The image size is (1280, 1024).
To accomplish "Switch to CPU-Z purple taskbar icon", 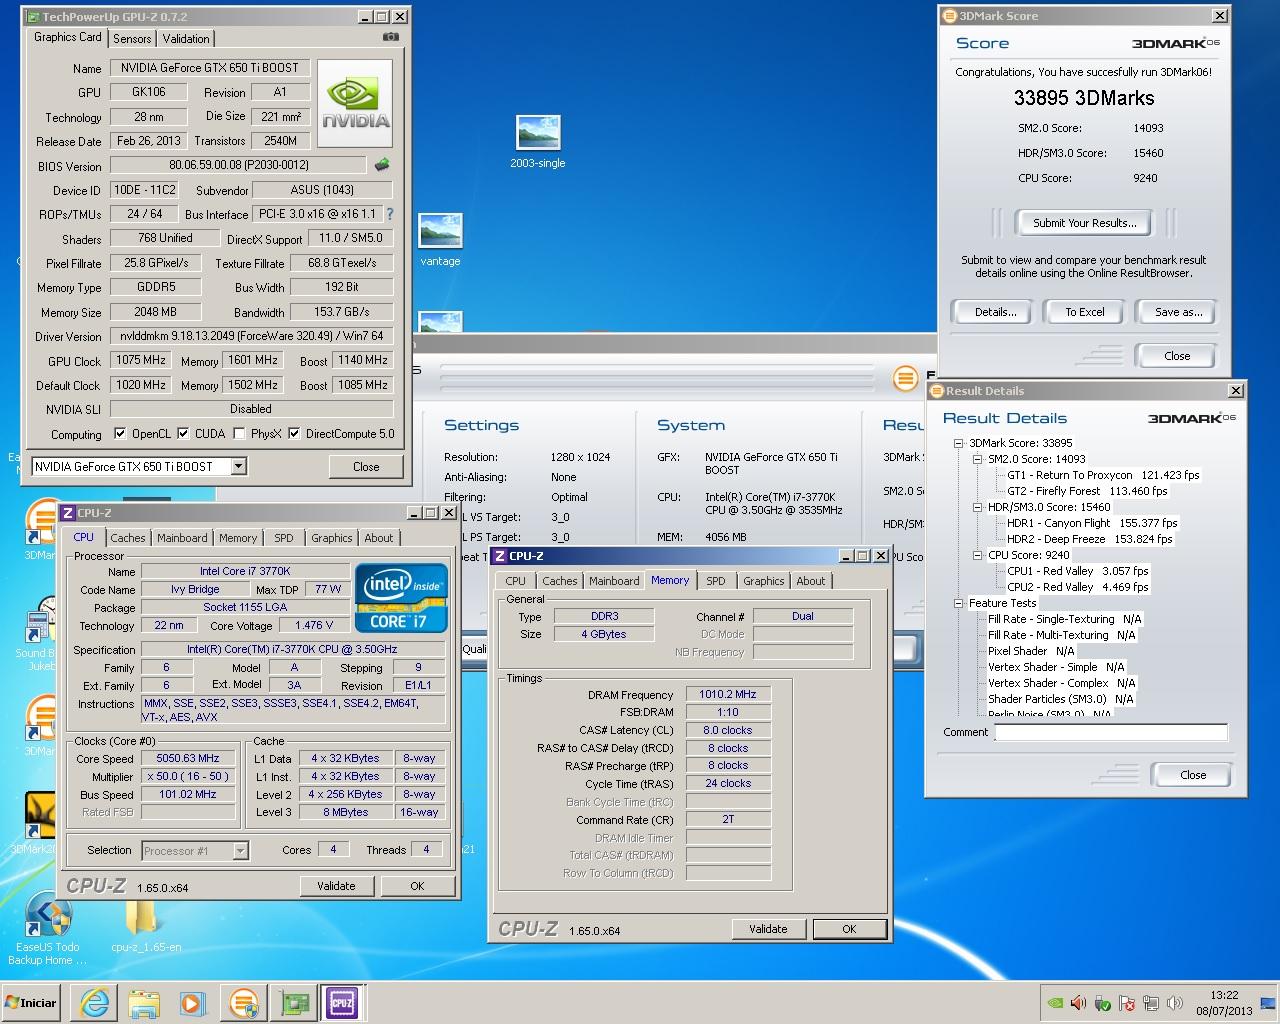I will click(342, 1003).
